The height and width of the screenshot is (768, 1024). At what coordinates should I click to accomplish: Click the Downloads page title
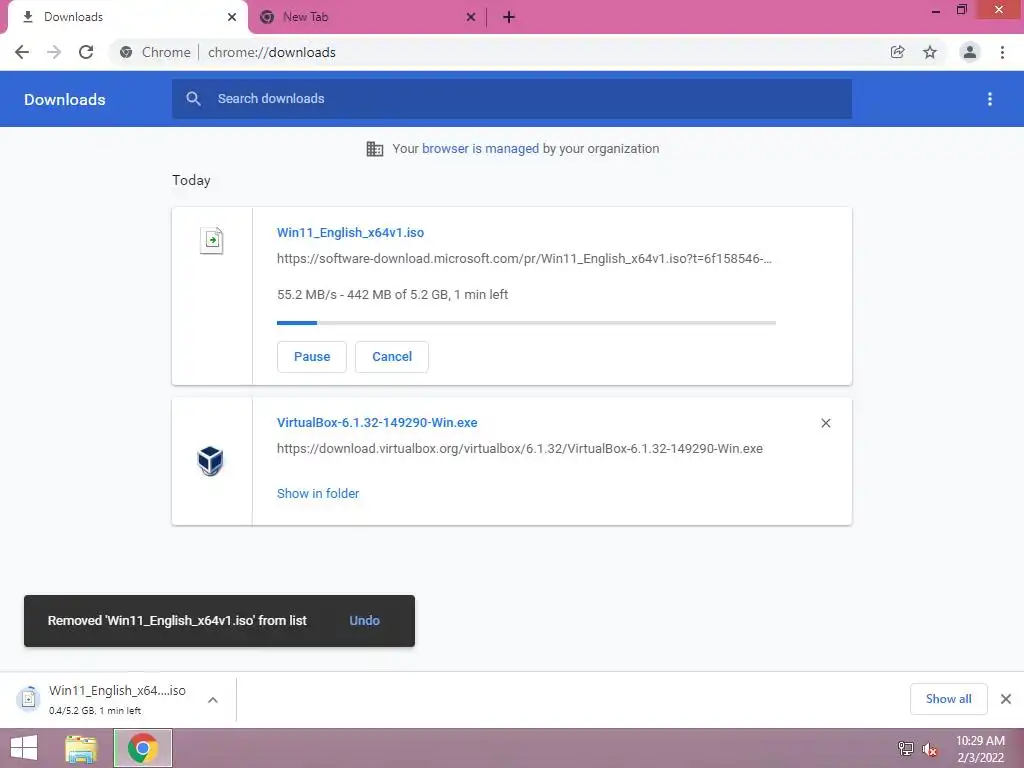point(65,99)
